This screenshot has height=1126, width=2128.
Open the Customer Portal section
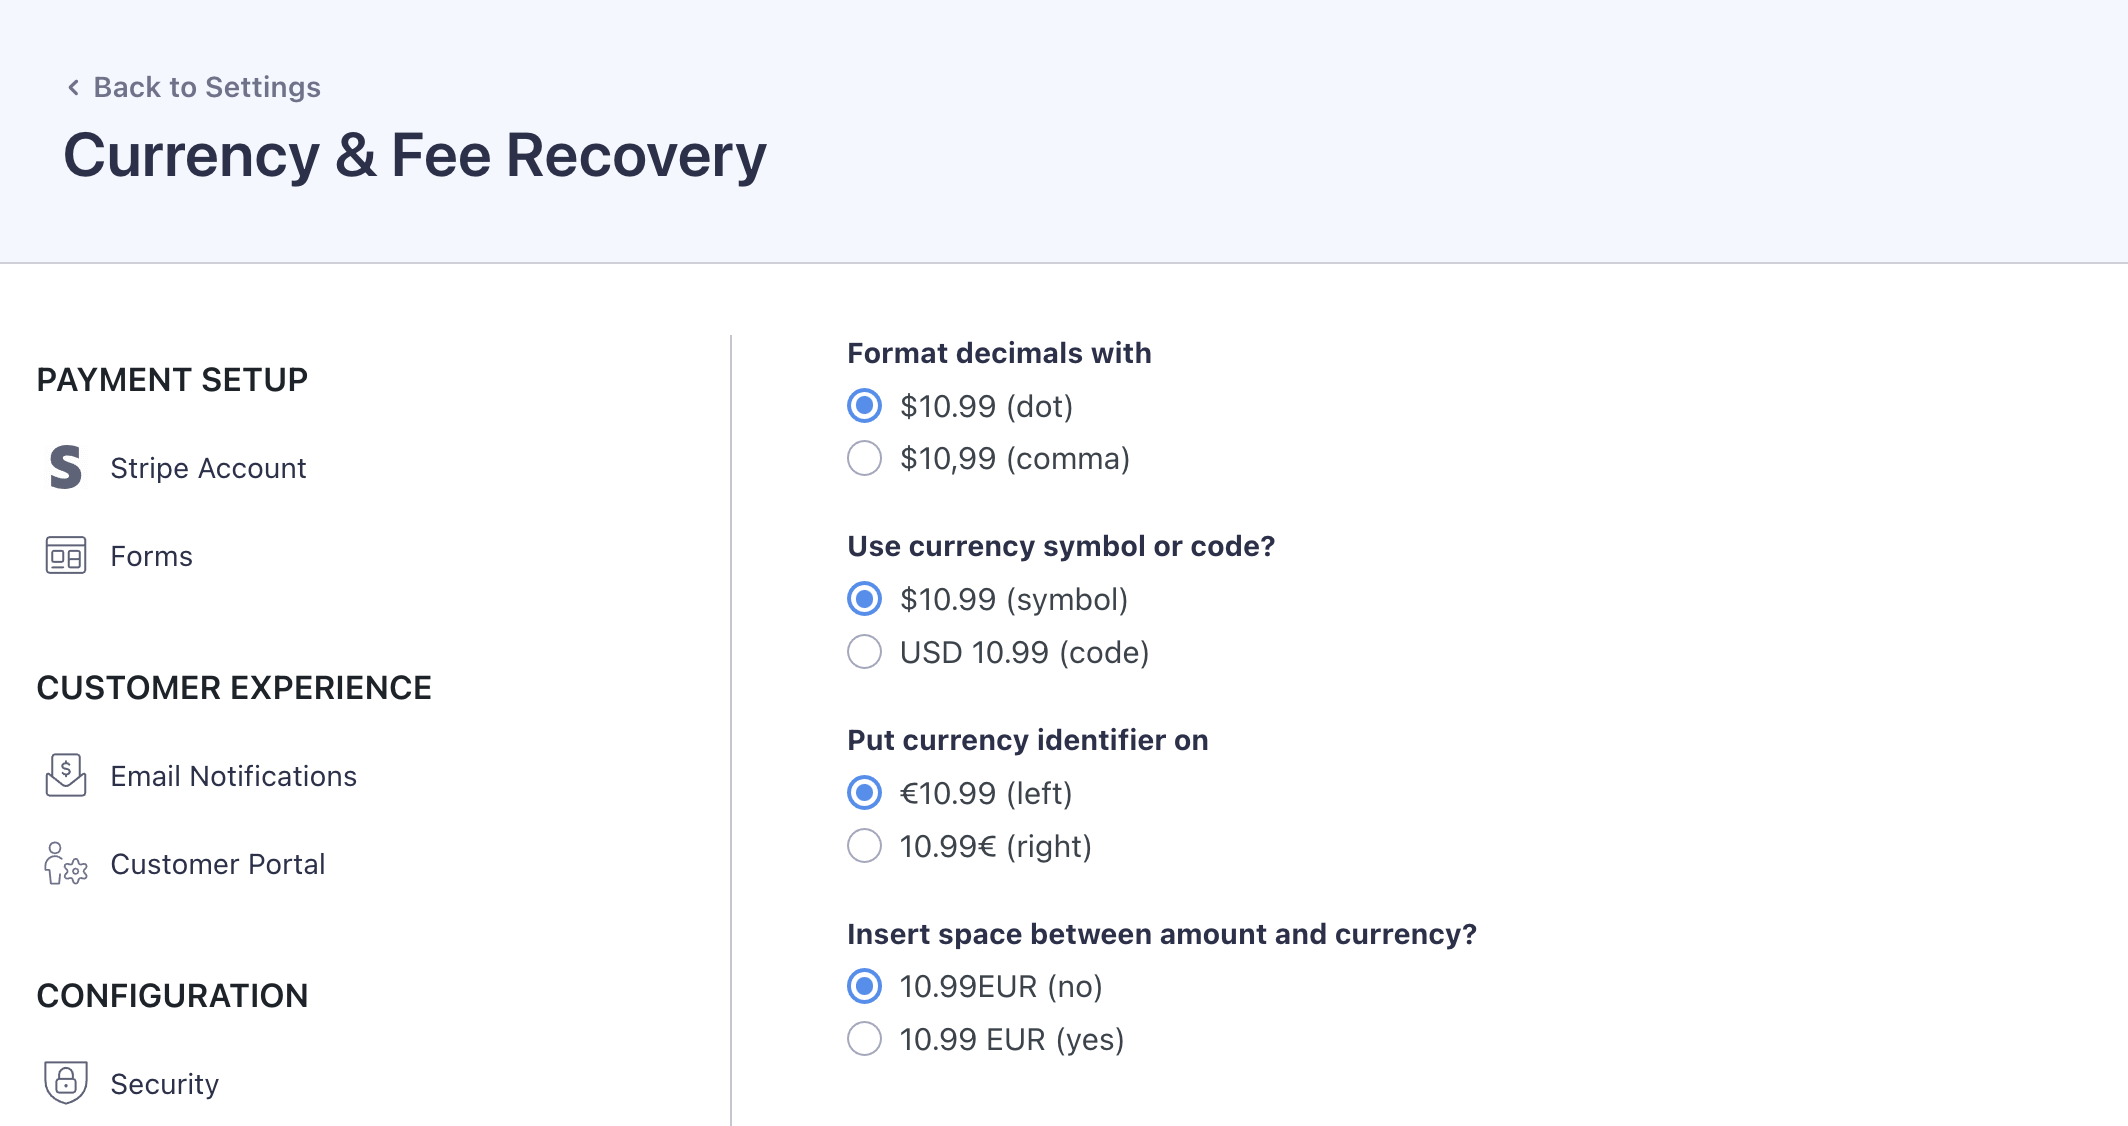coord(217,864)
